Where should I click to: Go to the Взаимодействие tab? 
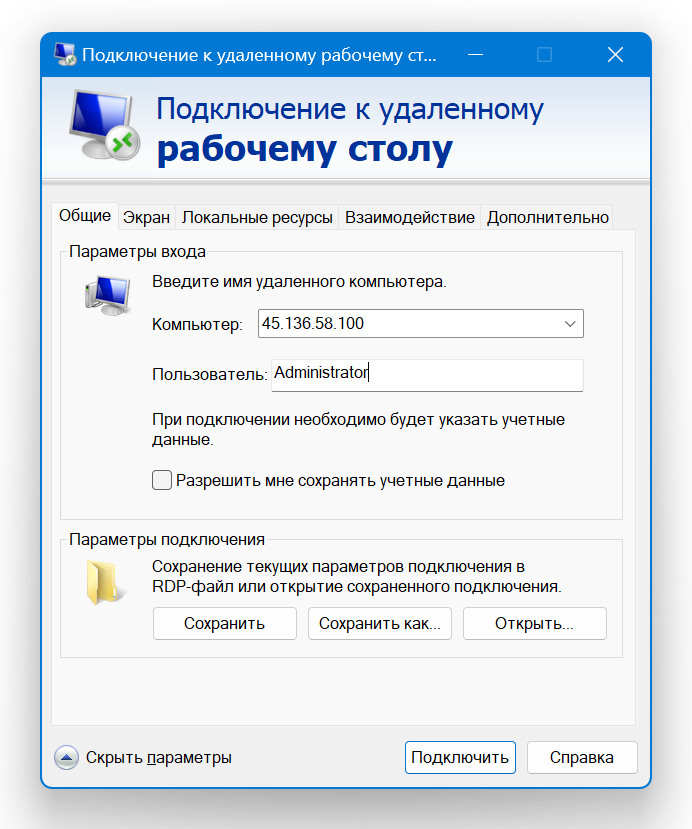410,217
